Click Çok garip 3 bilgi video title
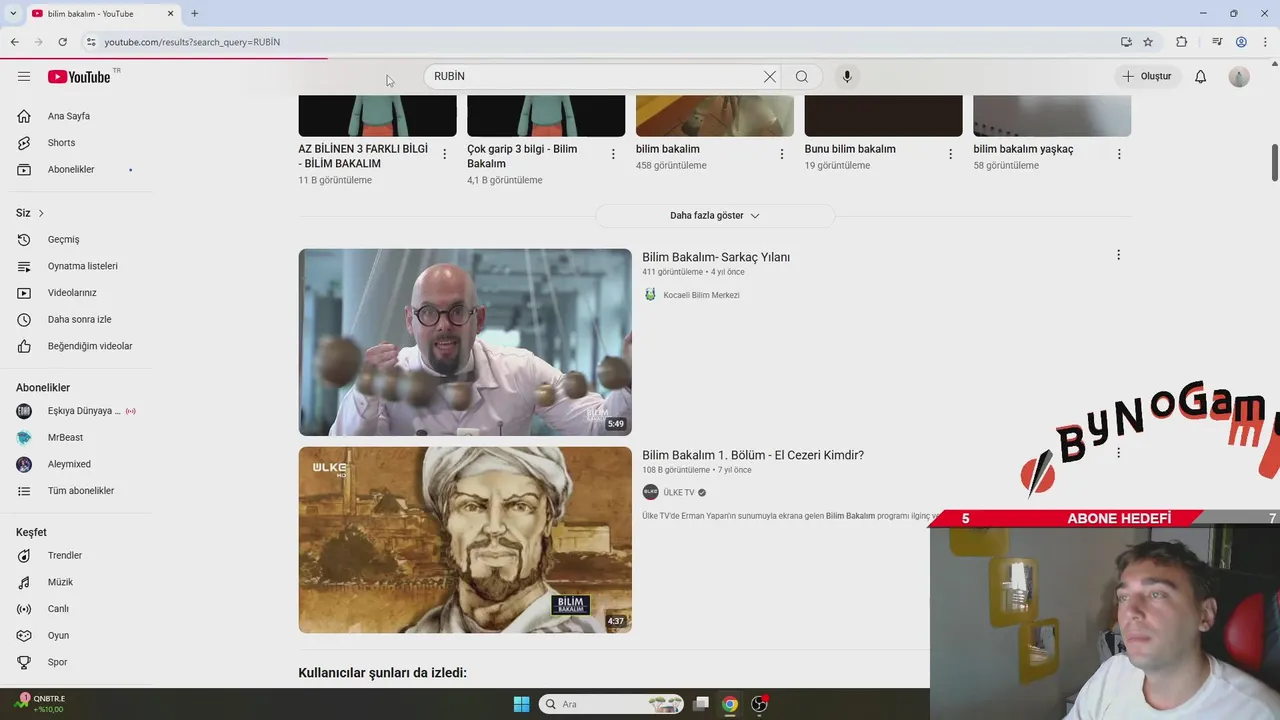Image resolution: width=1280 pixels, height=720 pixels. click(522, 156)
